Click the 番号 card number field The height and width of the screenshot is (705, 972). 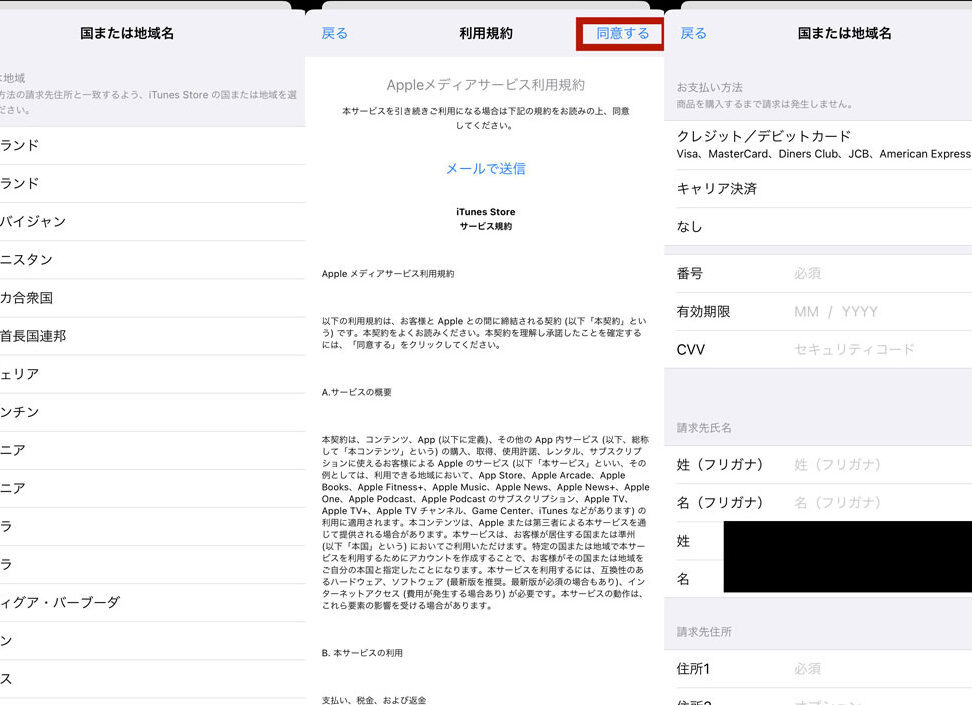(818, 273)
